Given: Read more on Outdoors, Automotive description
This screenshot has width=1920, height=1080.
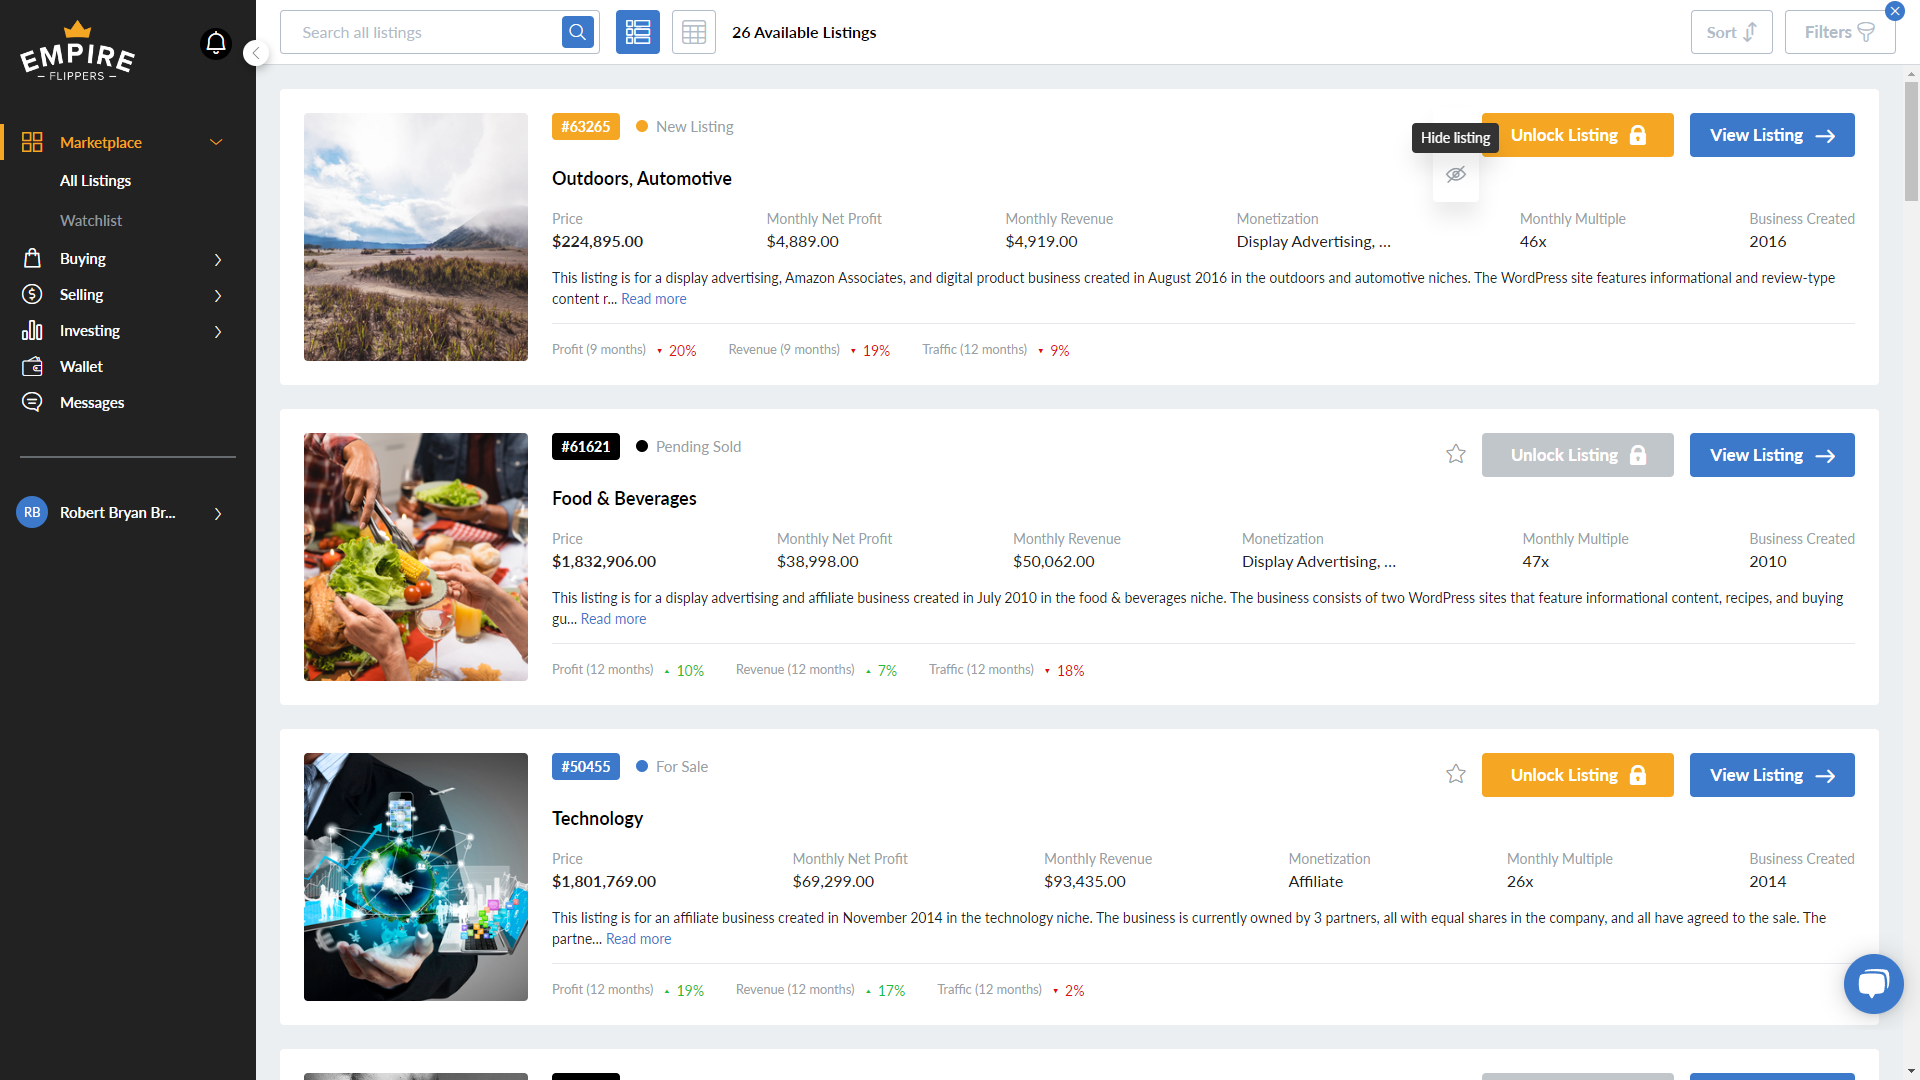Looking at the screenshot, I should (x=654, y=299).
